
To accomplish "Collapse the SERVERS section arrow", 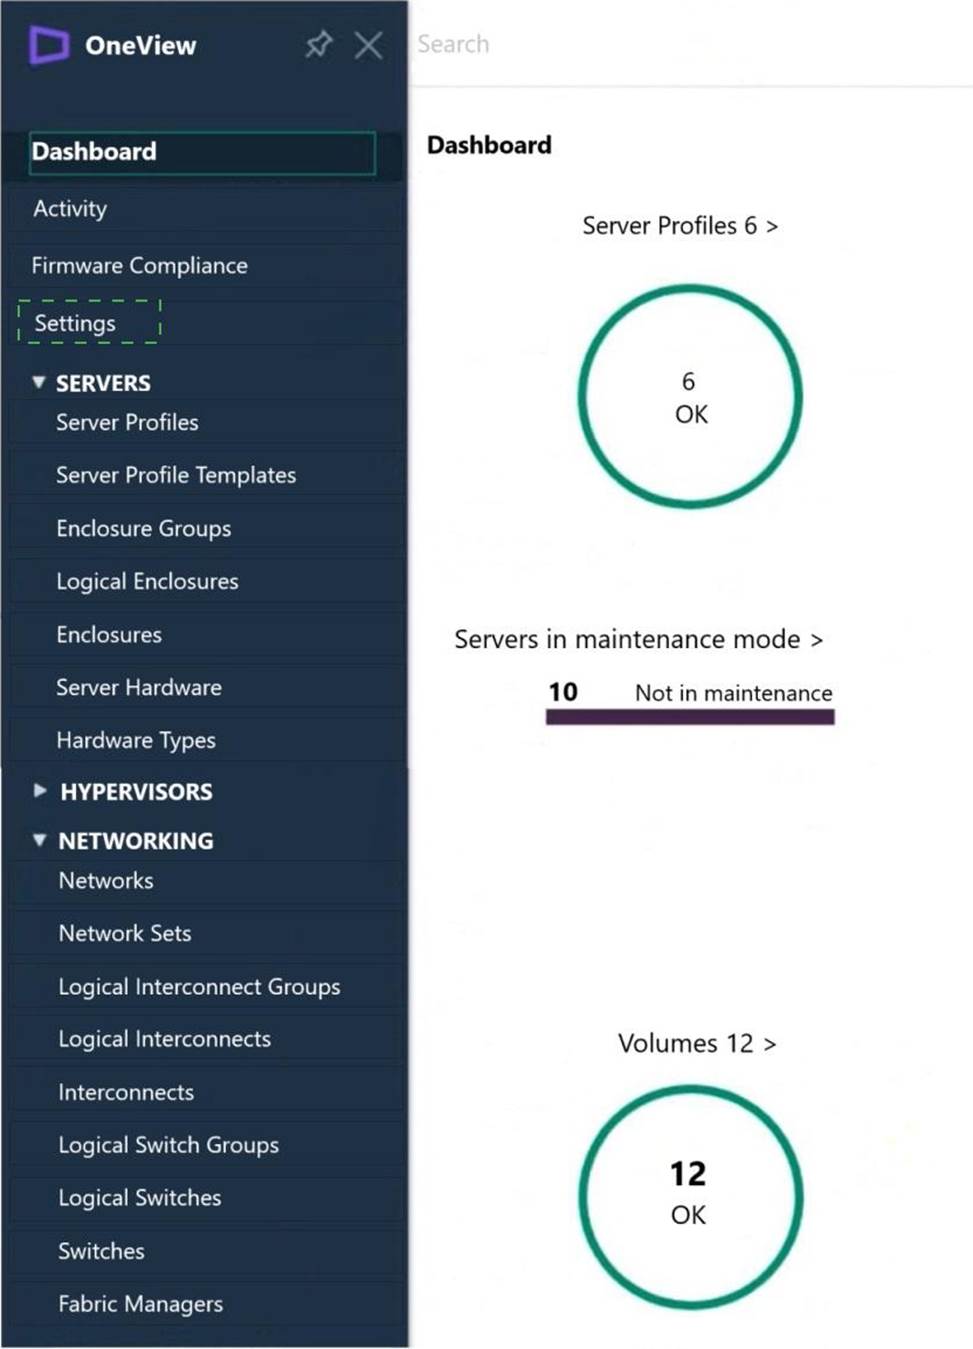I will point(39,382).
